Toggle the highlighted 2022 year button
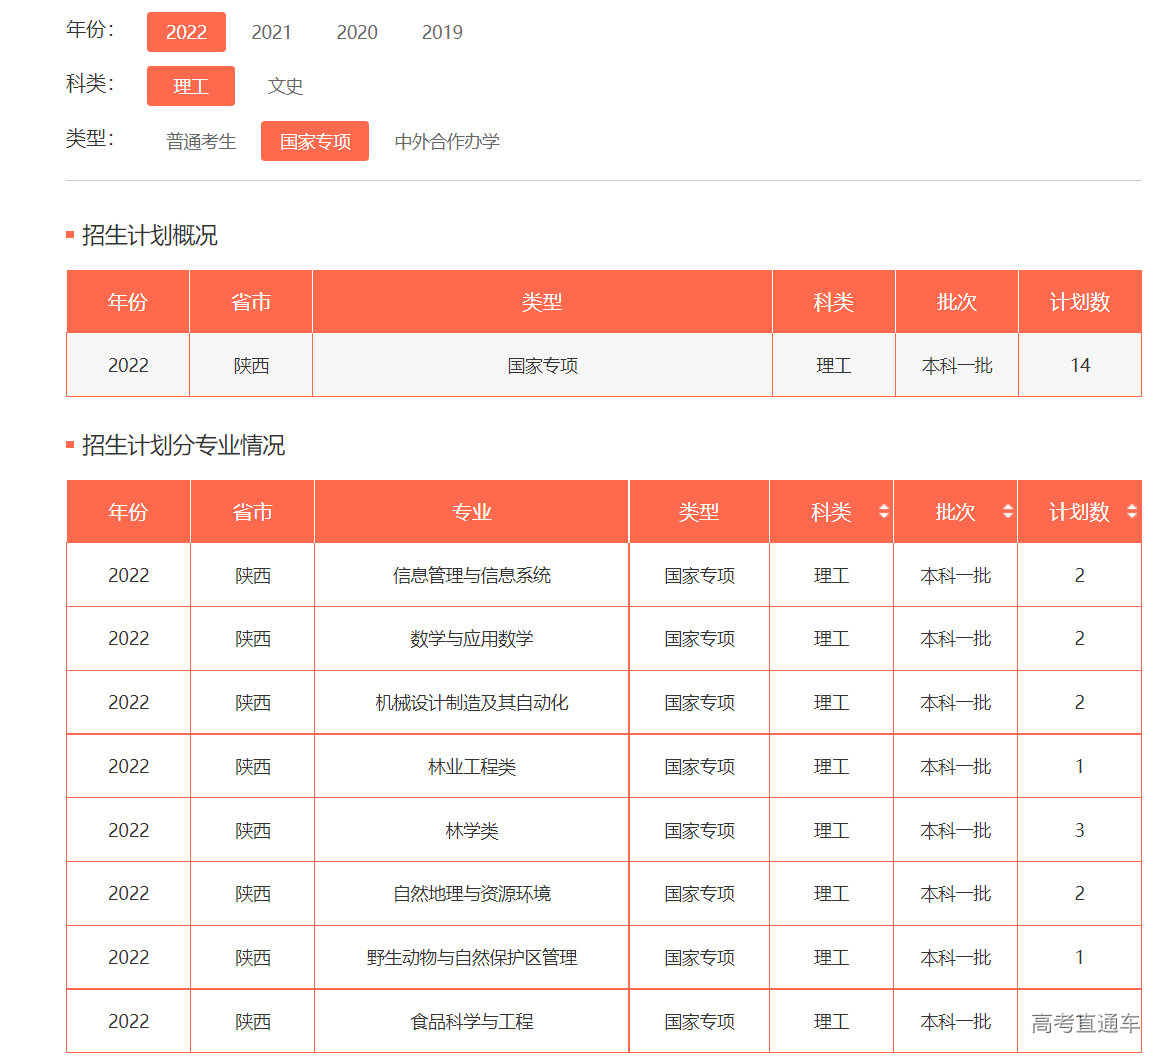 click(x=186, y=32)
